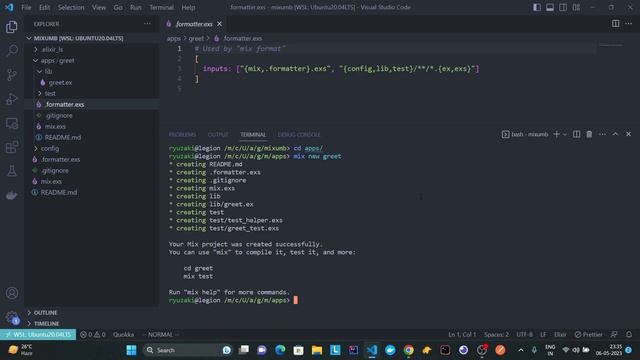
Task: Open File Explorer from taskbar
Action: coord(317,350)
